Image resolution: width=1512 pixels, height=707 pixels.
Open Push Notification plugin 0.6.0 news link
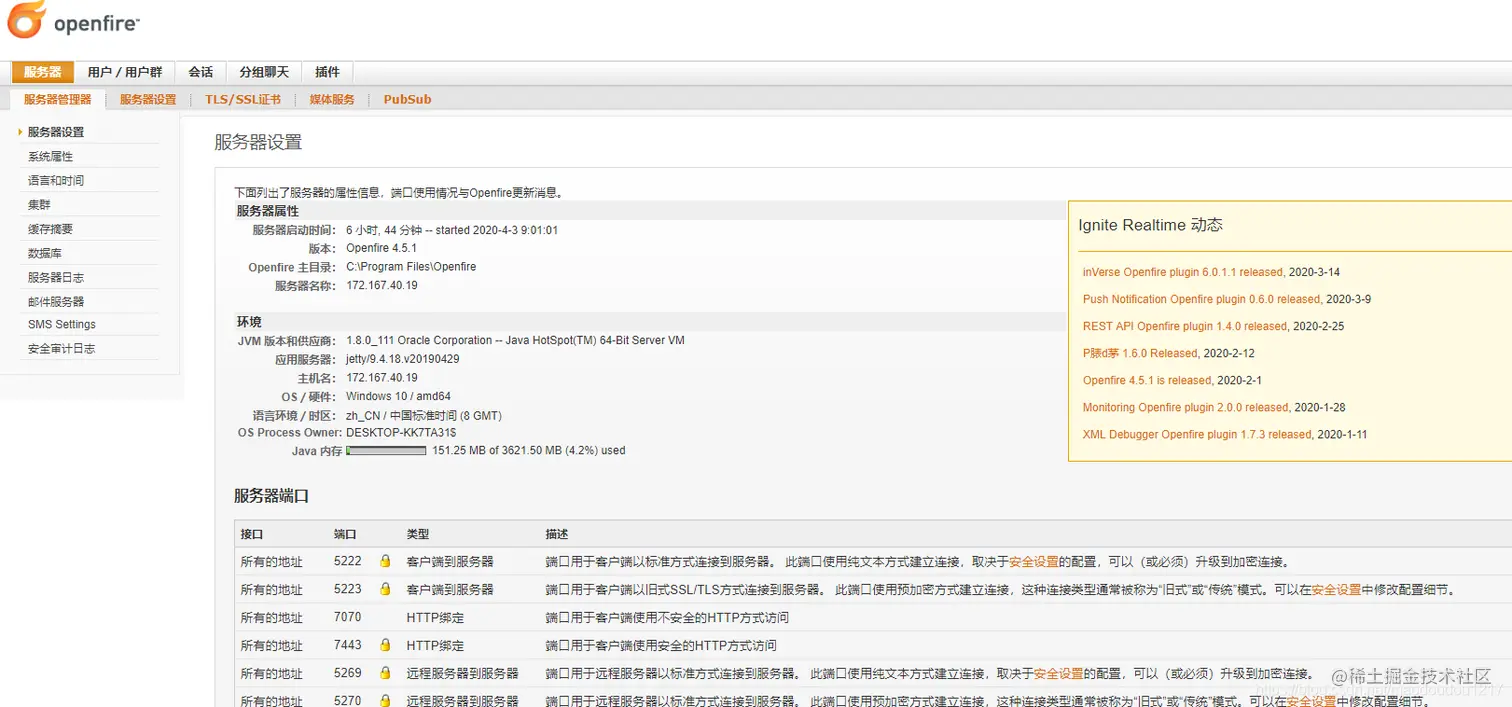[x=1201, y=299]
